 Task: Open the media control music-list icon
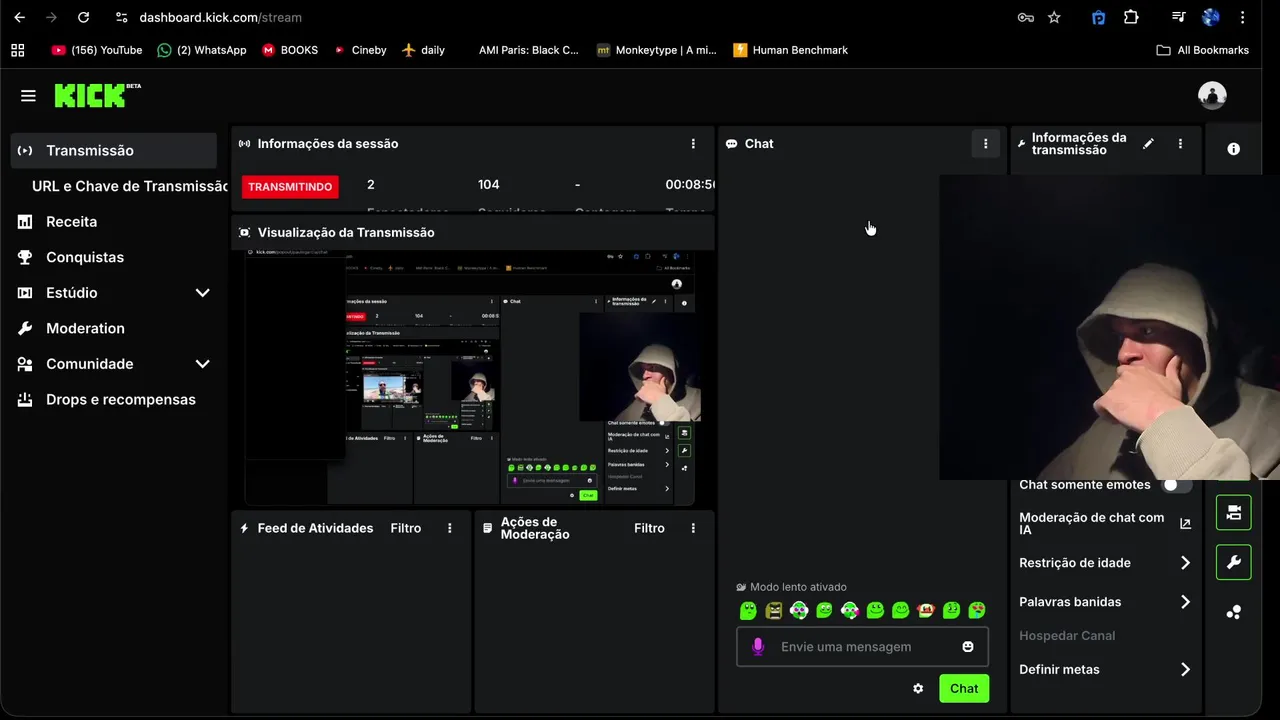pyautogui.click(x=1178, y=17)
